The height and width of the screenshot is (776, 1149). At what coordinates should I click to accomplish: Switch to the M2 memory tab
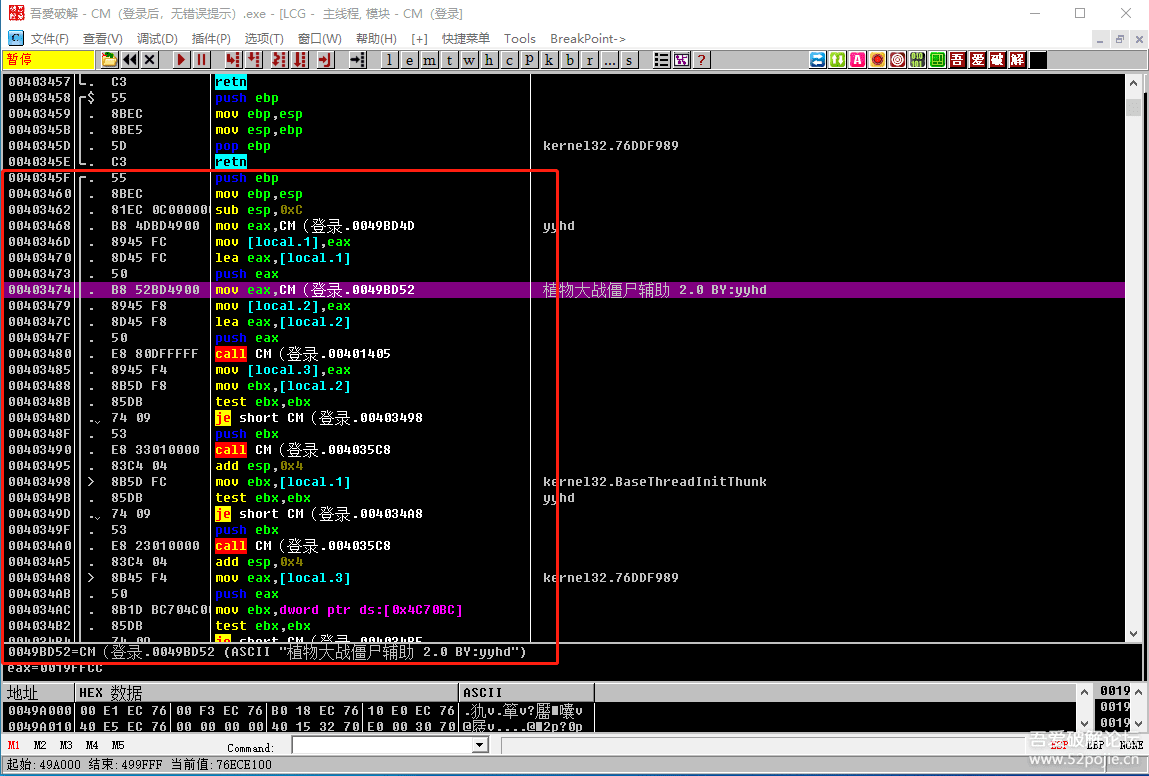[40, 746]
